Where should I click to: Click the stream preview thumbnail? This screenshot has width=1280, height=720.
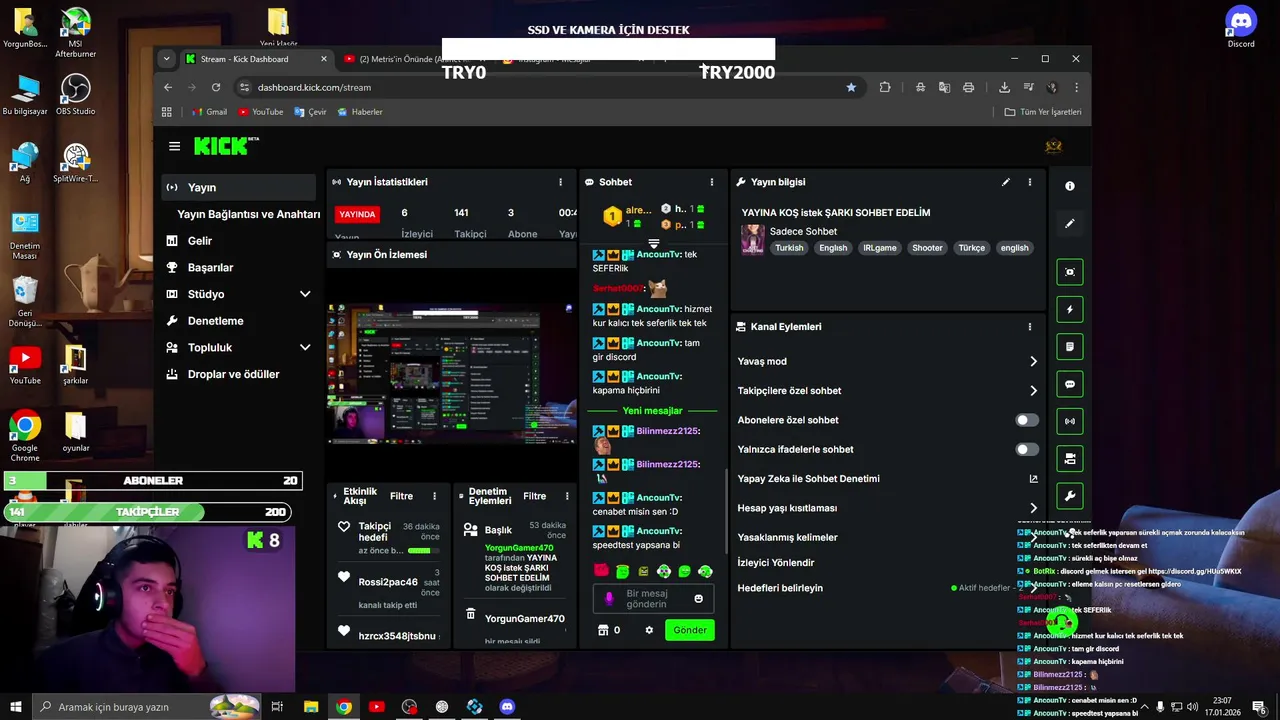tap(452, 376)
